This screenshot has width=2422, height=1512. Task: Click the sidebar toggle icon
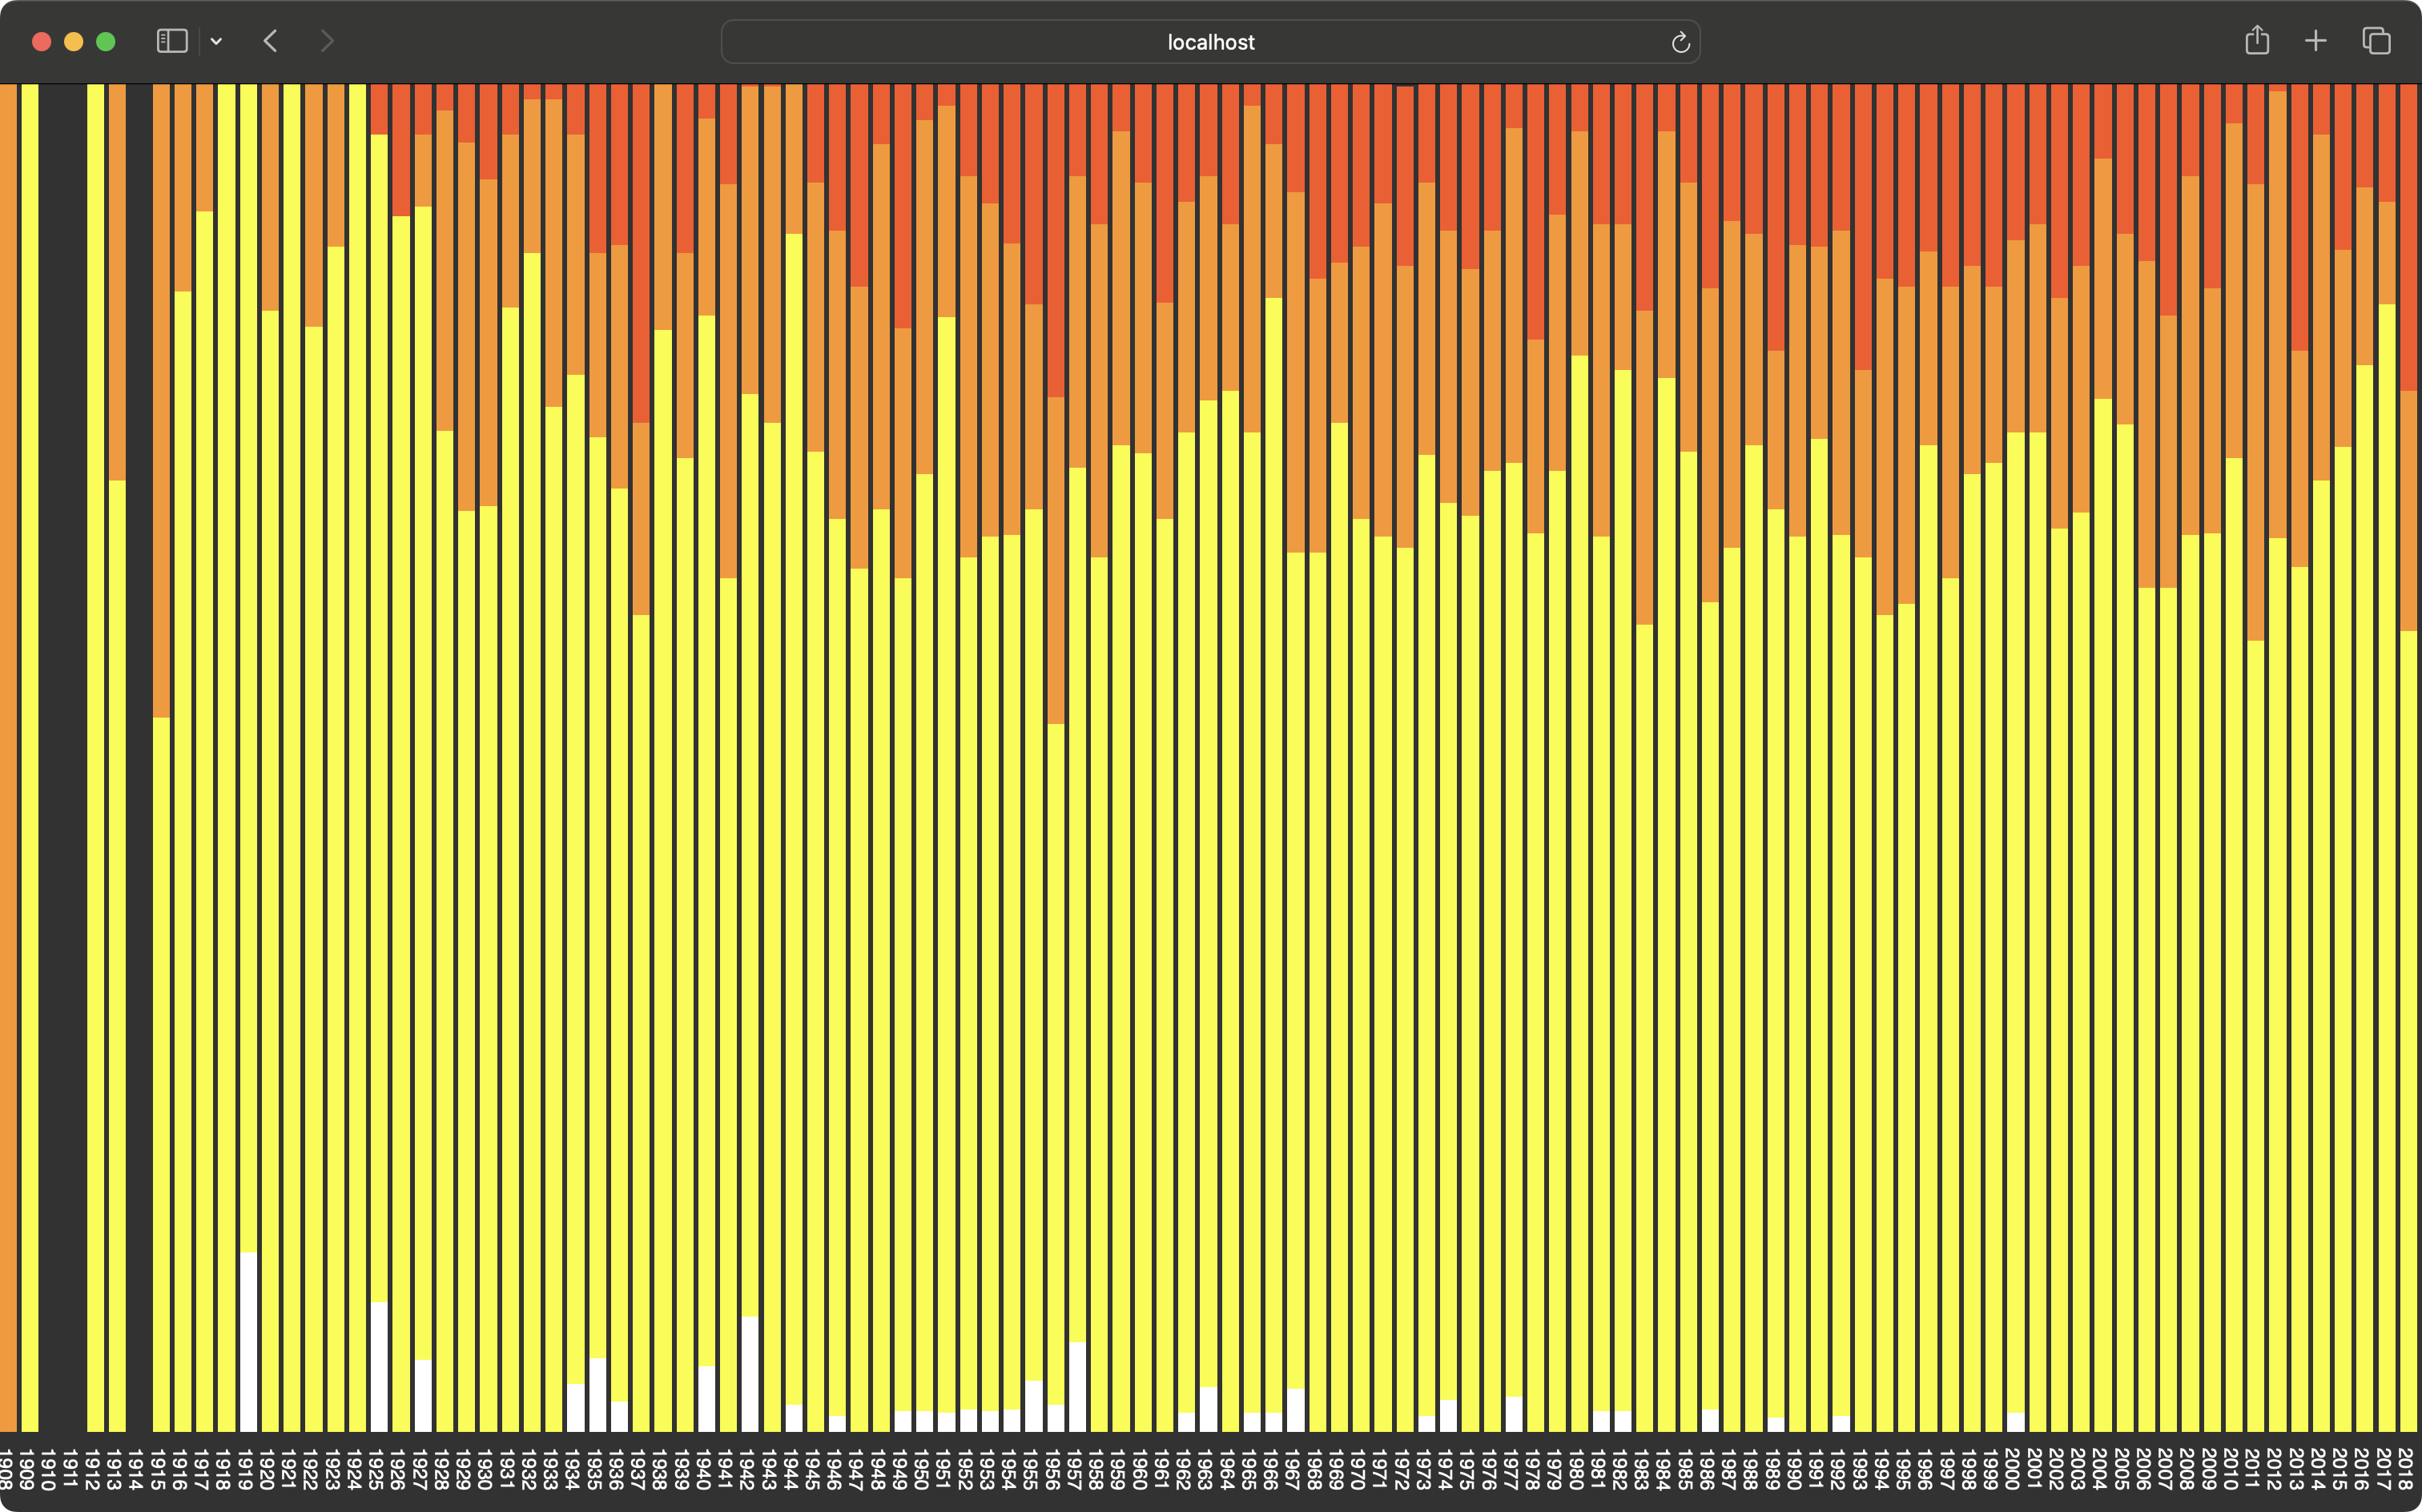click(172, 41)
